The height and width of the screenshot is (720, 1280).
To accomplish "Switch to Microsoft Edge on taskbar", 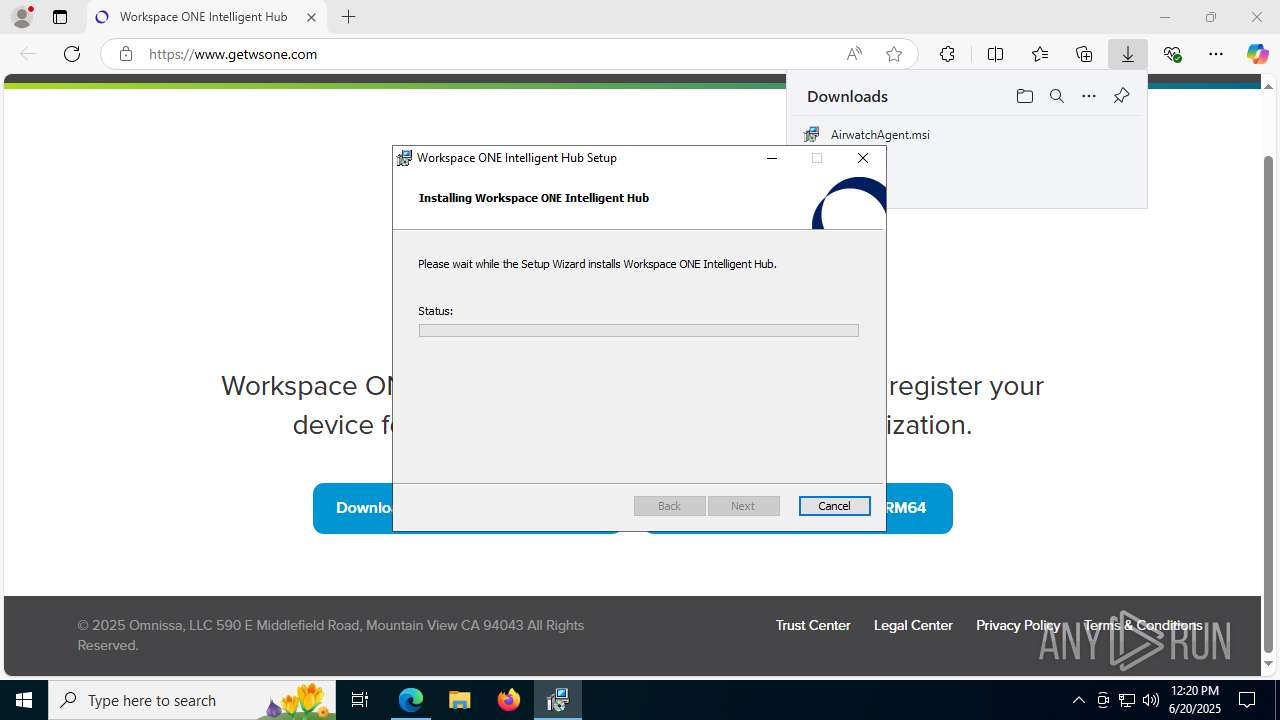I will [x=411, y=700].
